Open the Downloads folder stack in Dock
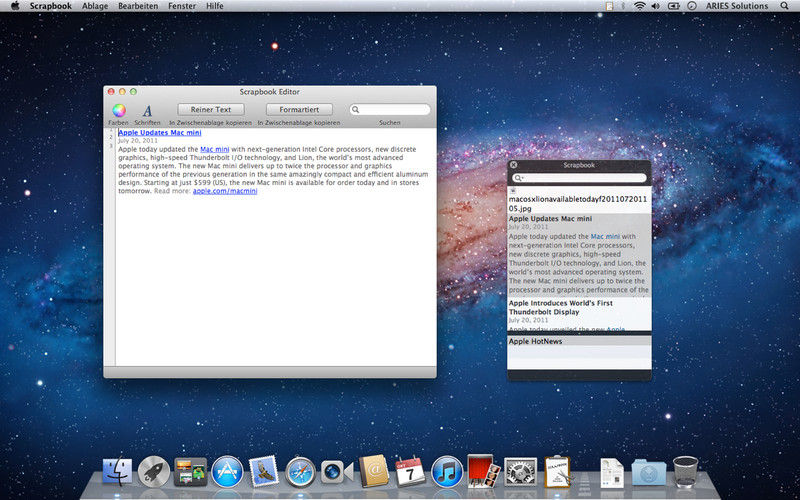This screenshot has height=500, width=800. [x=648, y=472]
